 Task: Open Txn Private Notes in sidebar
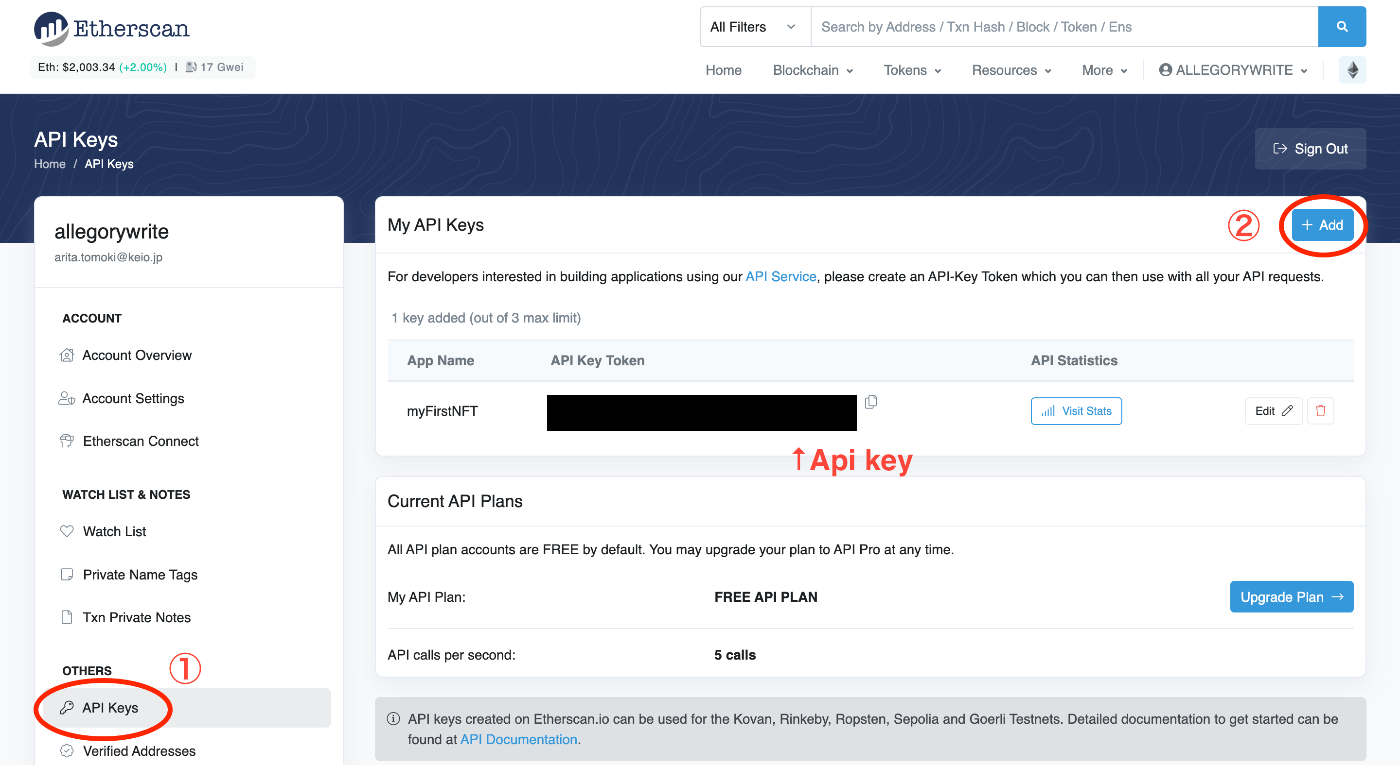pyautogui.click(x=136, y=617)
